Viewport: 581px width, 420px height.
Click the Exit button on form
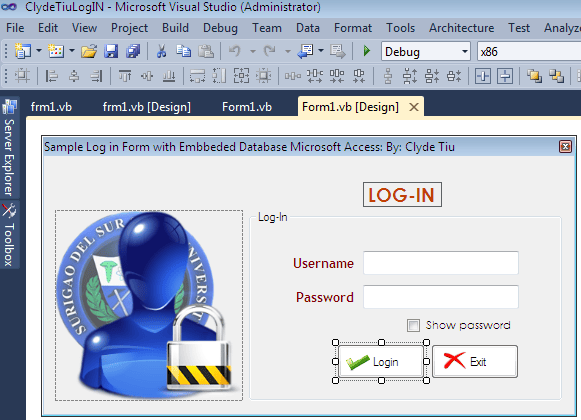[x=475, y=362]
